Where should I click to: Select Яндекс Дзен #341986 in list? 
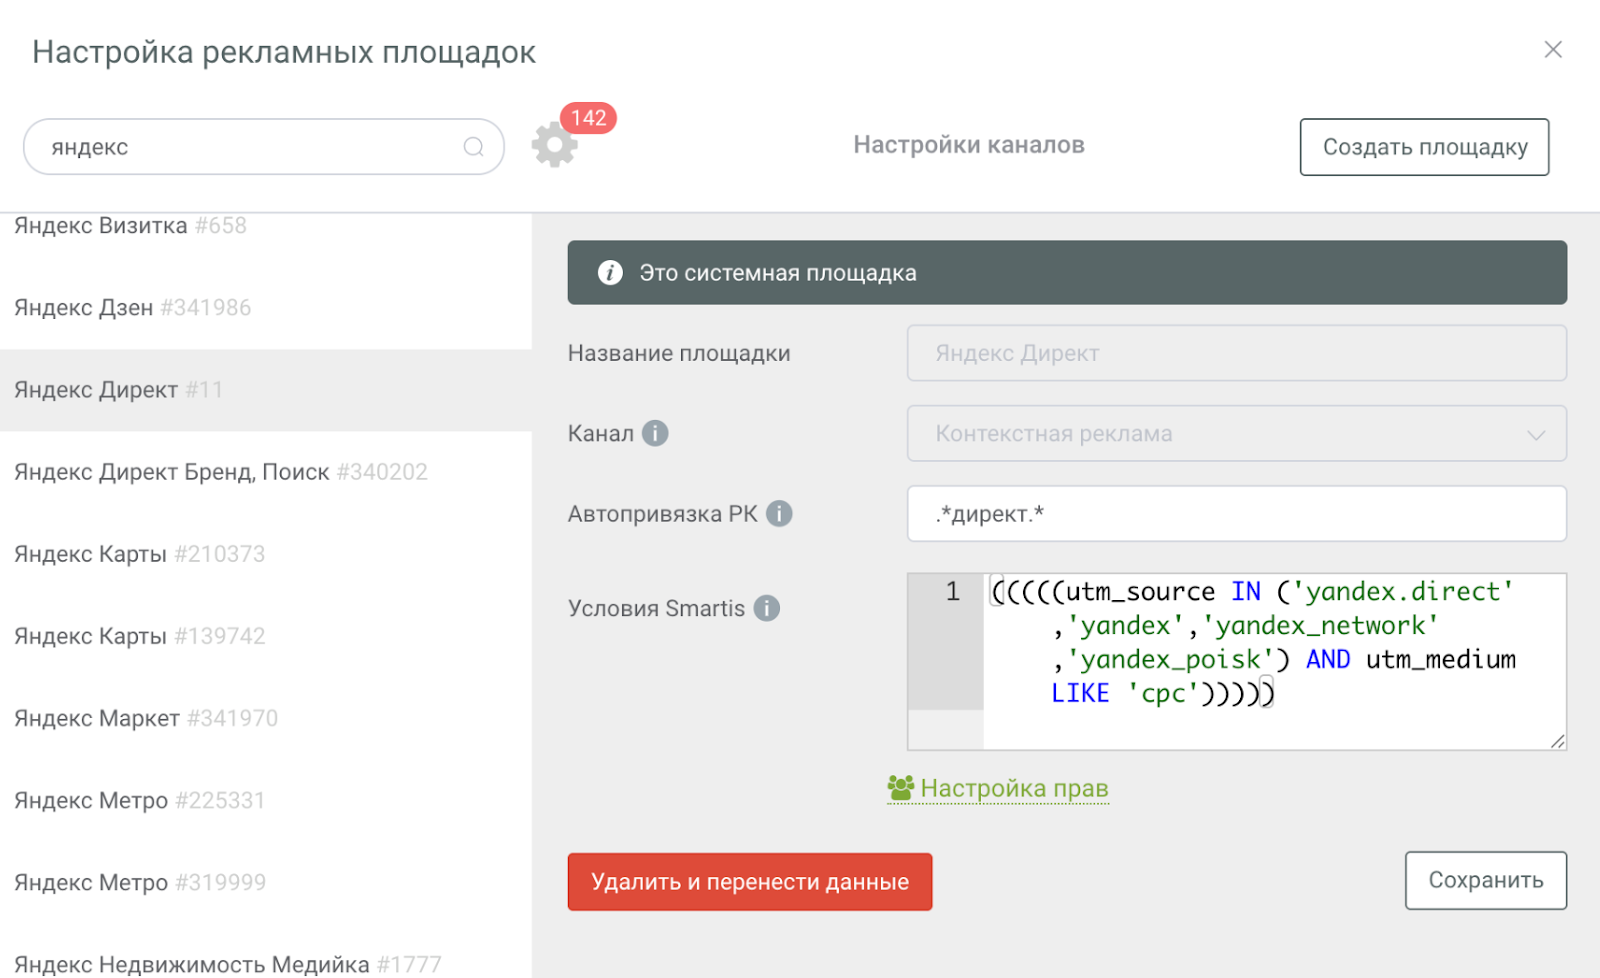click(x=265, y=308)
